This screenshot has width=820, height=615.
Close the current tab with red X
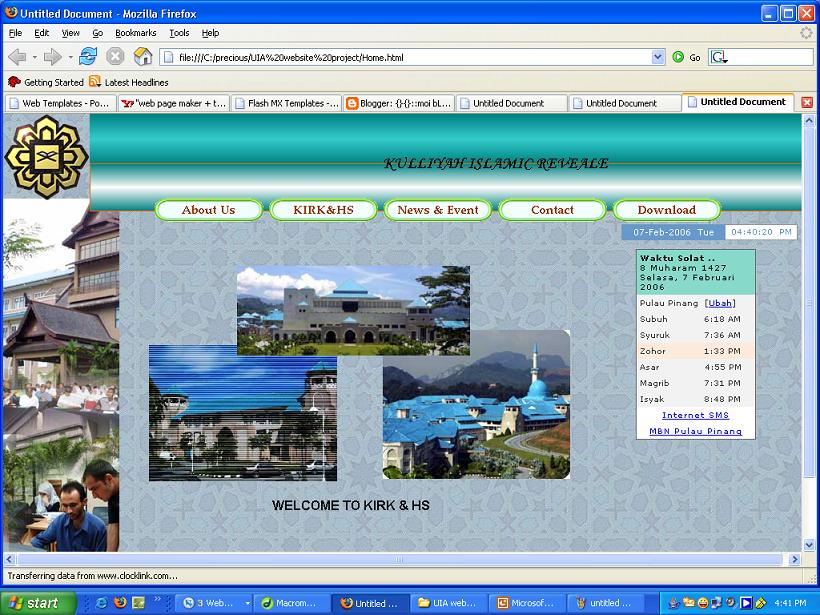click(807, 102)
